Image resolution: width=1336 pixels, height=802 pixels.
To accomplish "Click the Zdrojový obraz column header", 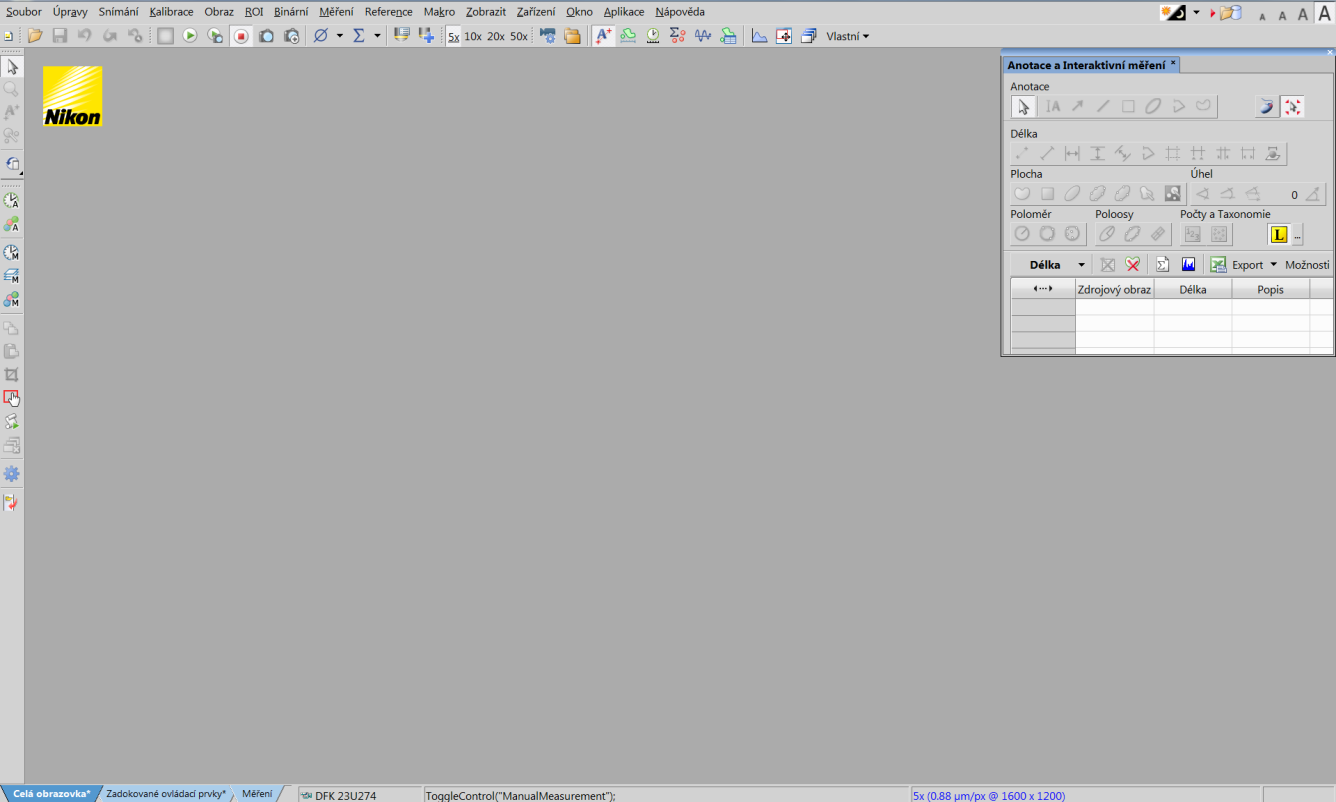I will 1114,289.
